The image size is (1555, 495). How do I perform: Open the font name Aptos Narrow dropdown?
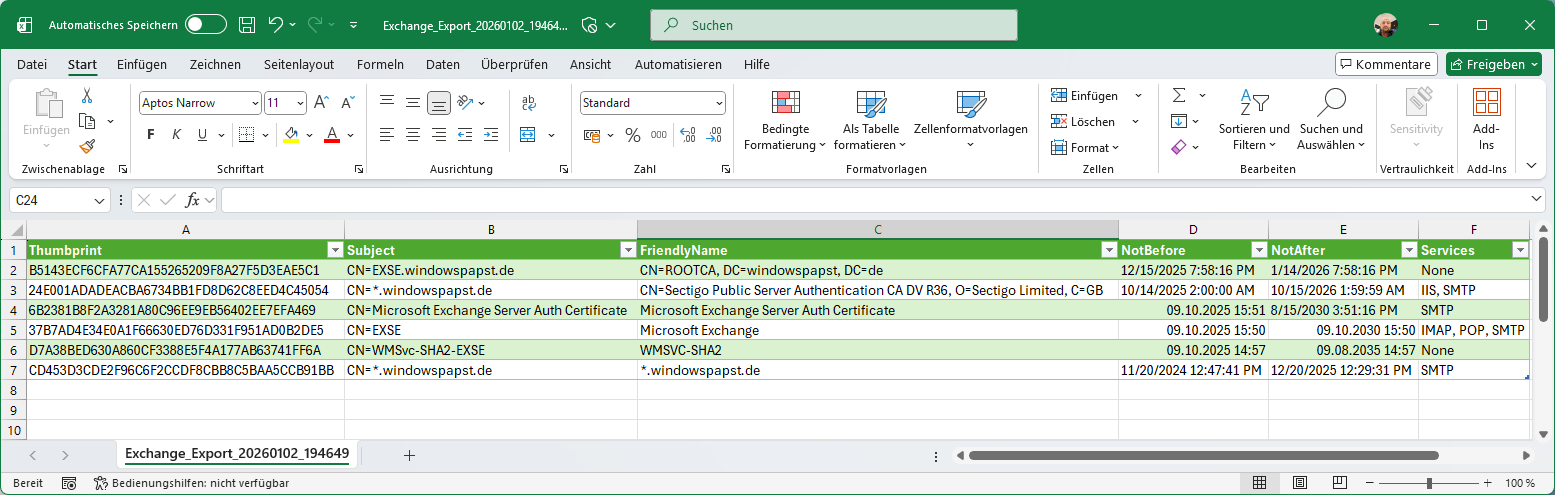click(254, 103)
